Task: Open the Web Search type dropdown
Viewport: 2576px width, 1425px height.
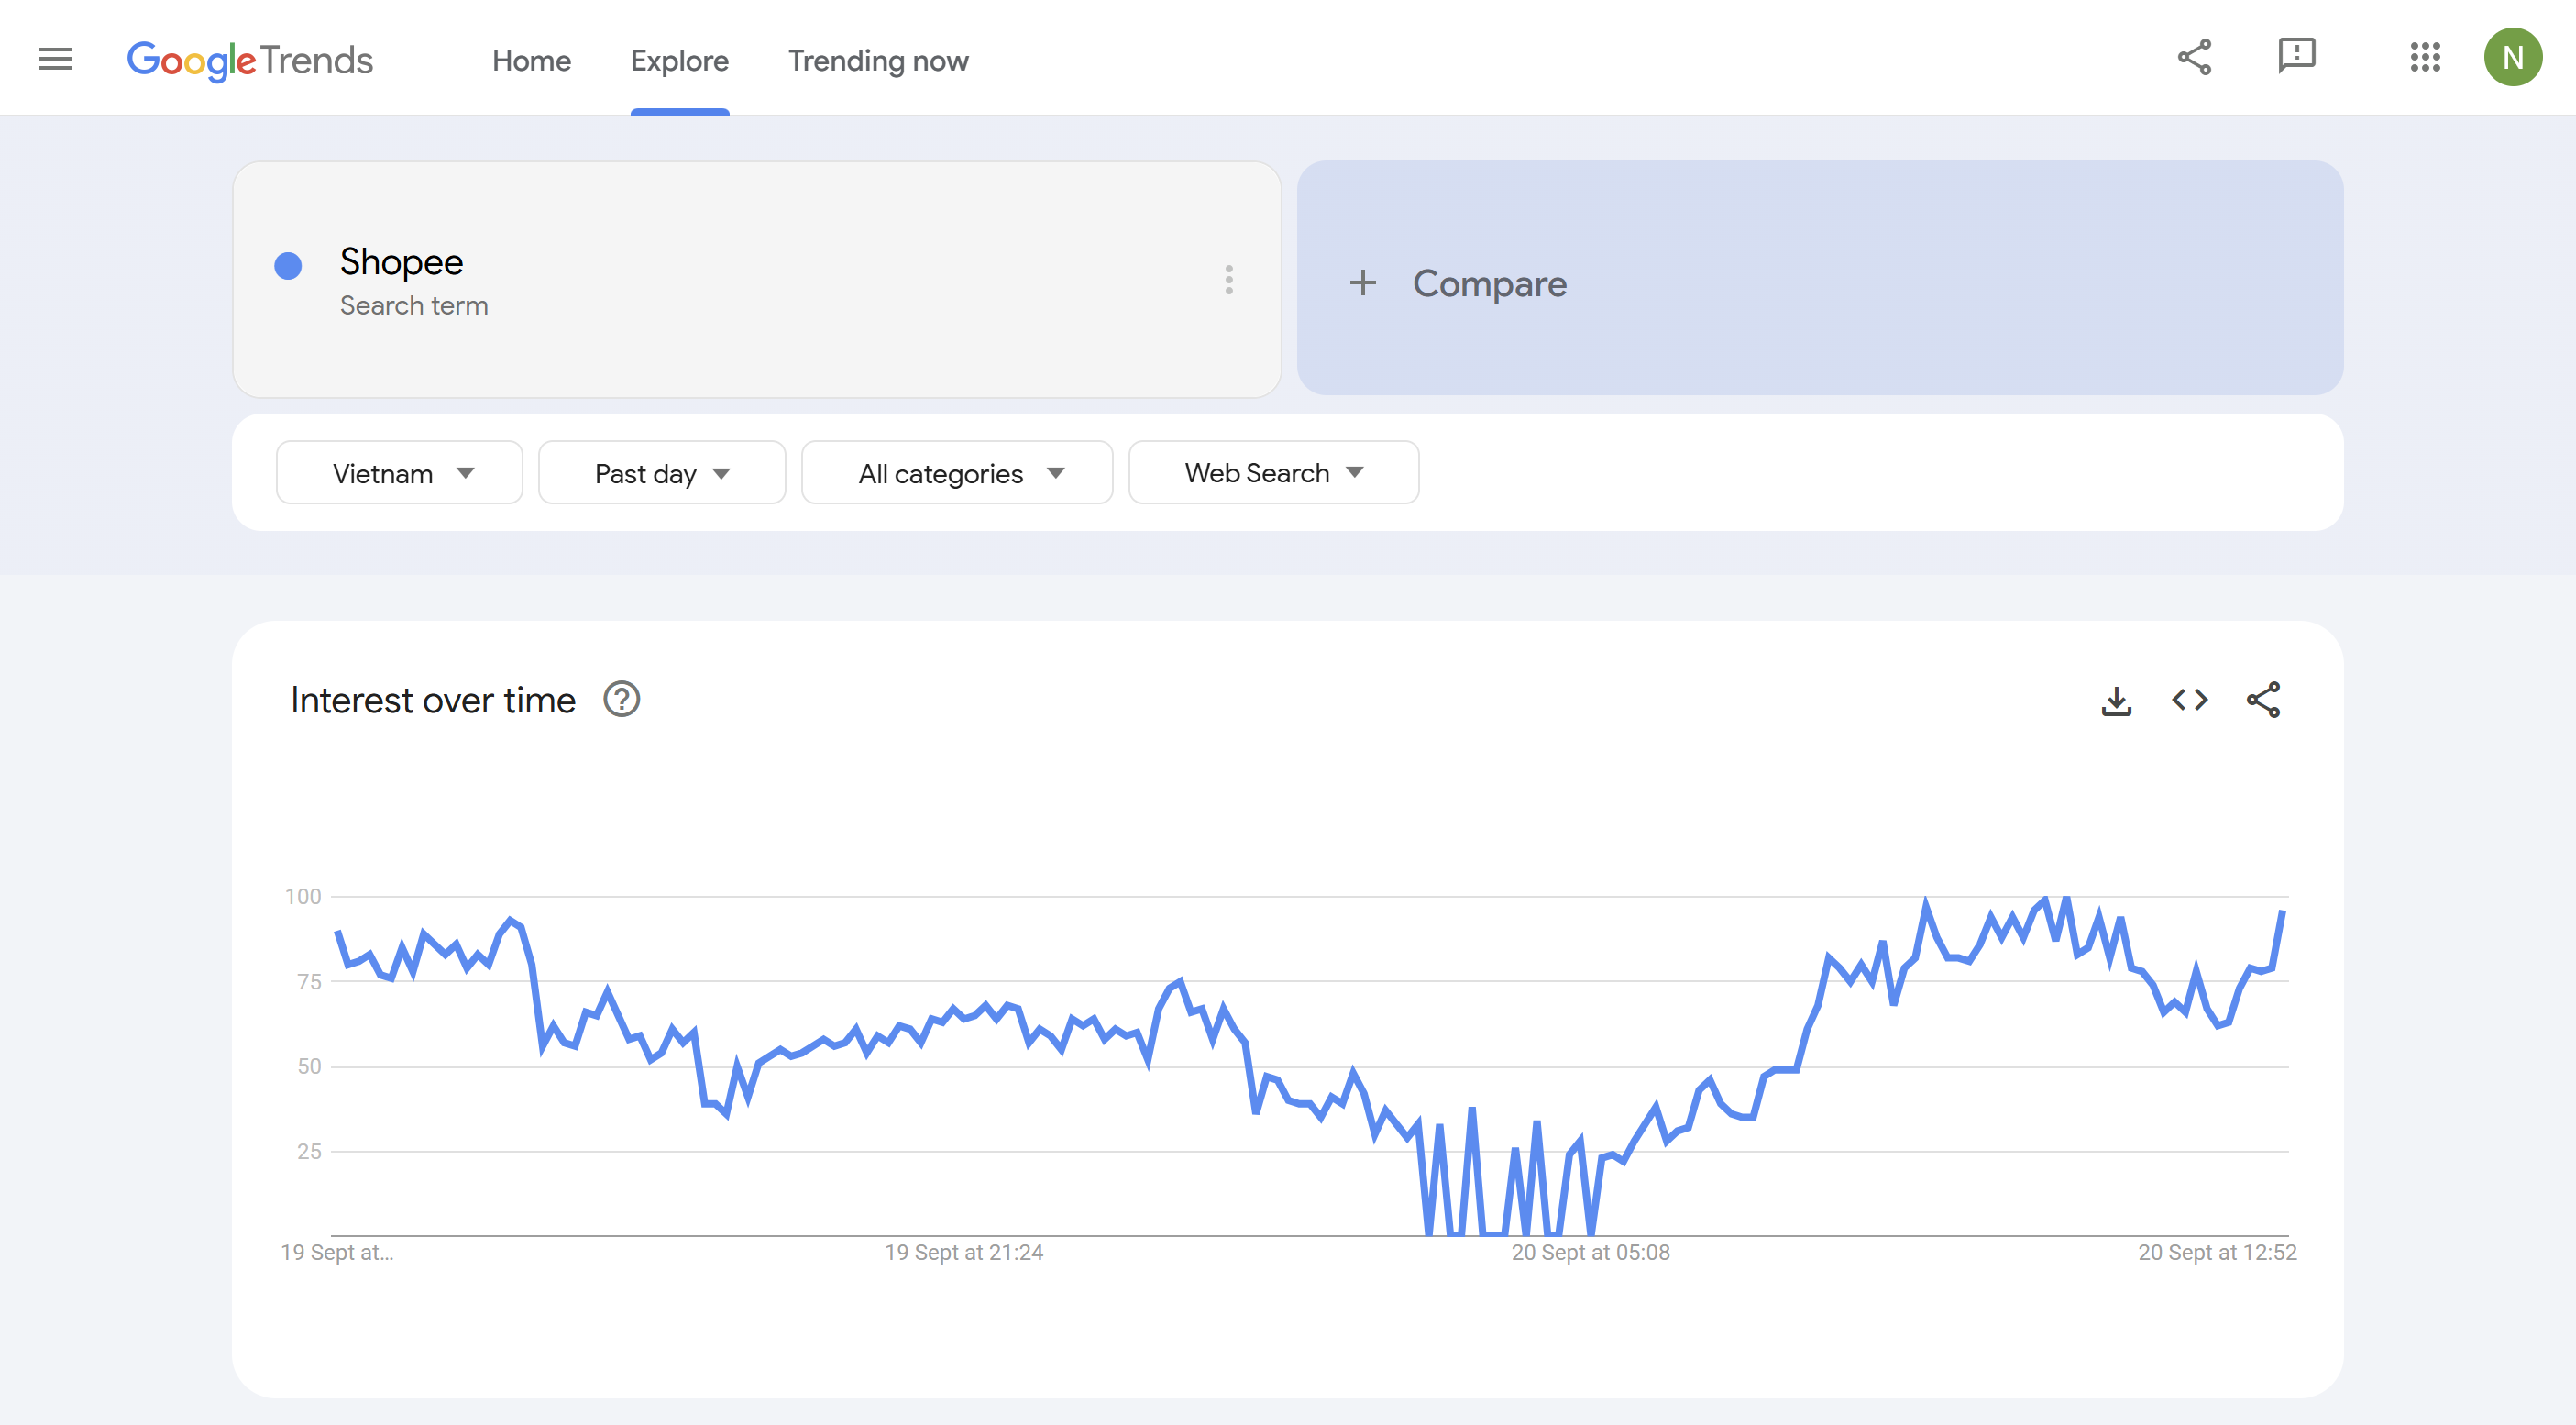Action: 1273,473
